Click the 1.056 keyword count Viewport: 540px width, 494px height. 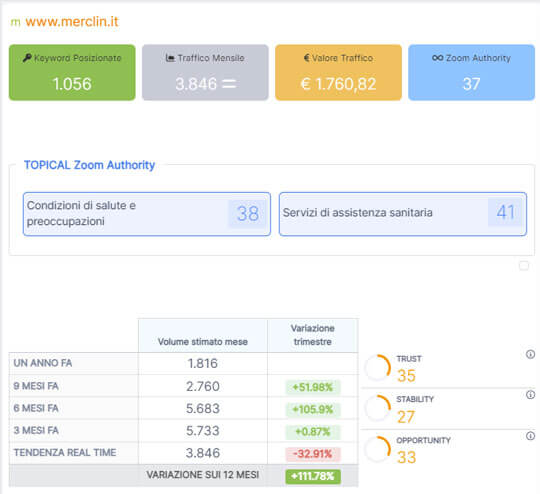pyautogui.click(x=72, y=84)
